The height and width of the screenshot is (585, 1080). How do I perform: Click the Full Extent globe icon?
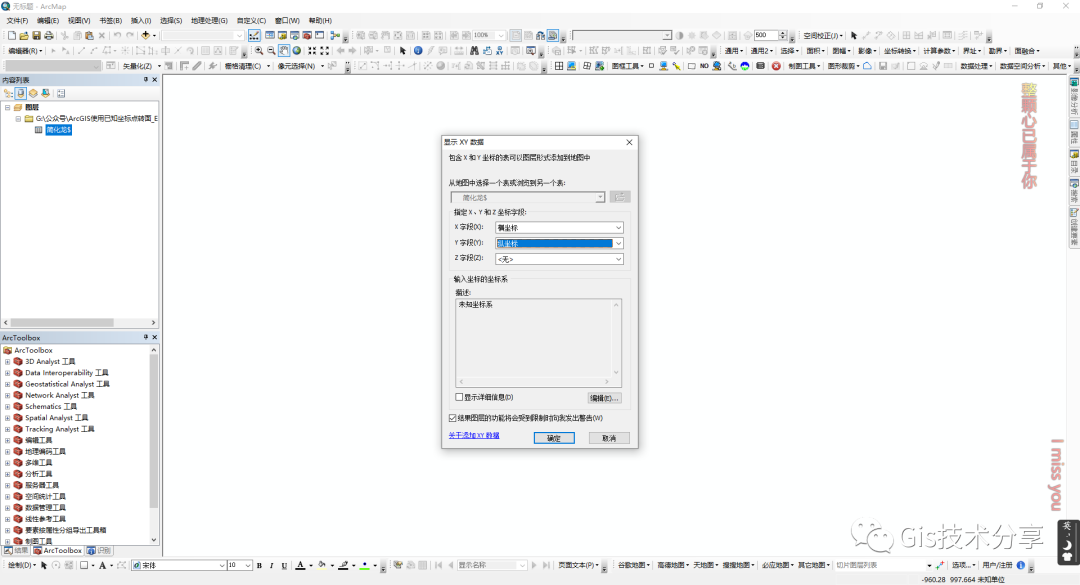click(x=297, y=50)
